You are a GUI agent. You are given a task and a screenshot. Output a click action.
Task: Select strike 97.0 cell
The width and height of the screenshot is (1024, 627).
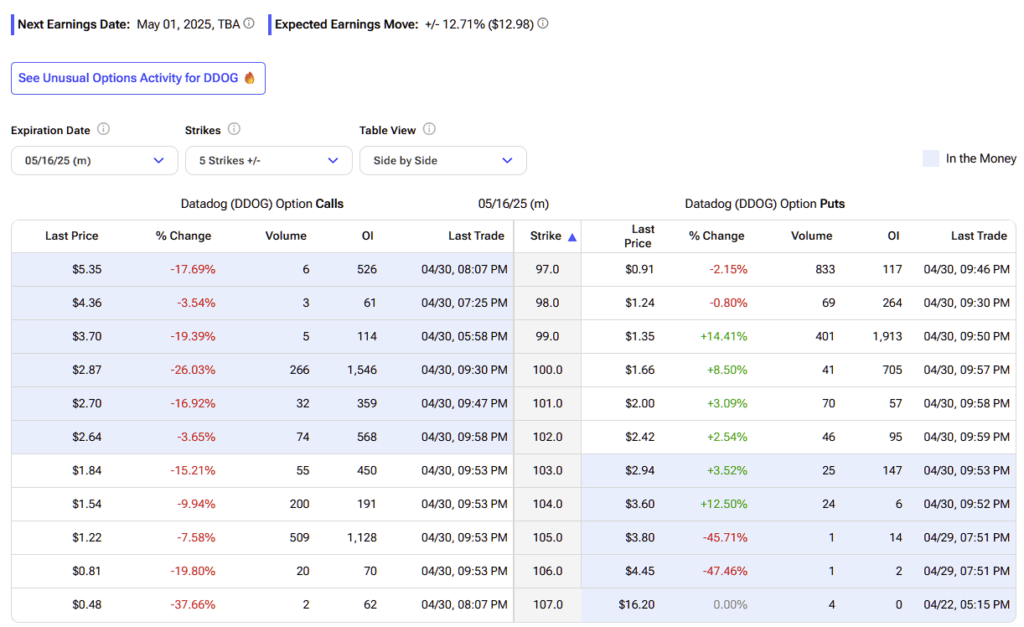pyautogui.click(x=547, y=269)
